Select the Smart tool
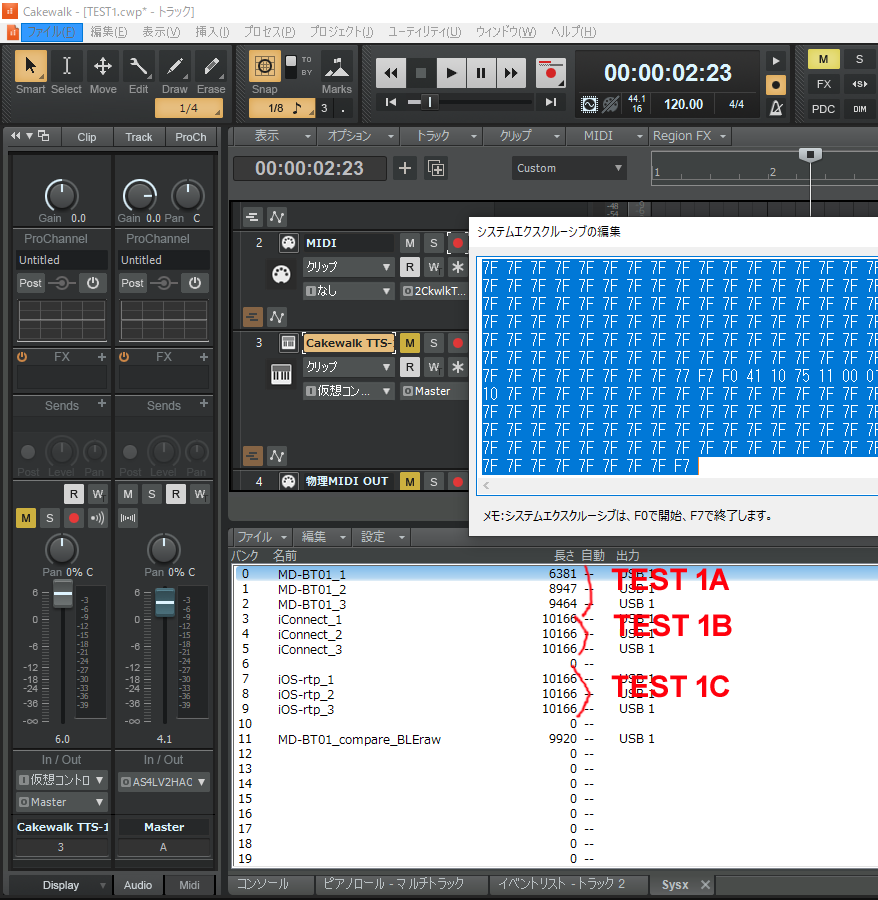Viewport: 878px width, 900px height. [30, 72]
